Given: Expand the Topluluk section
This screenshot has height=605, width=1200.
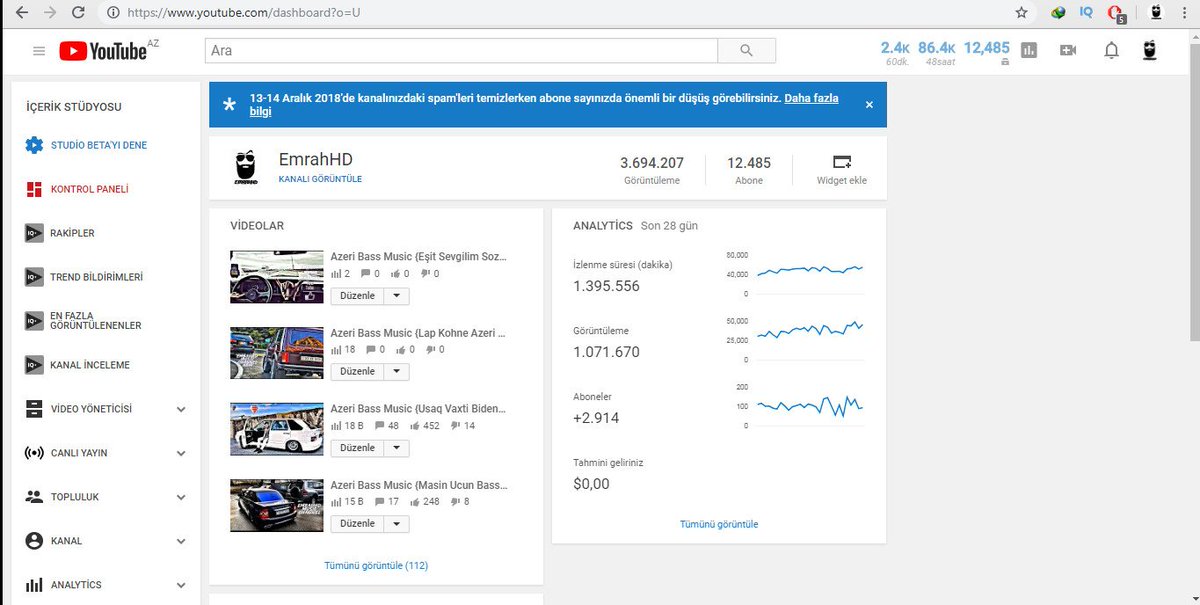Looking at the screenshot, I should coord(181,497).
